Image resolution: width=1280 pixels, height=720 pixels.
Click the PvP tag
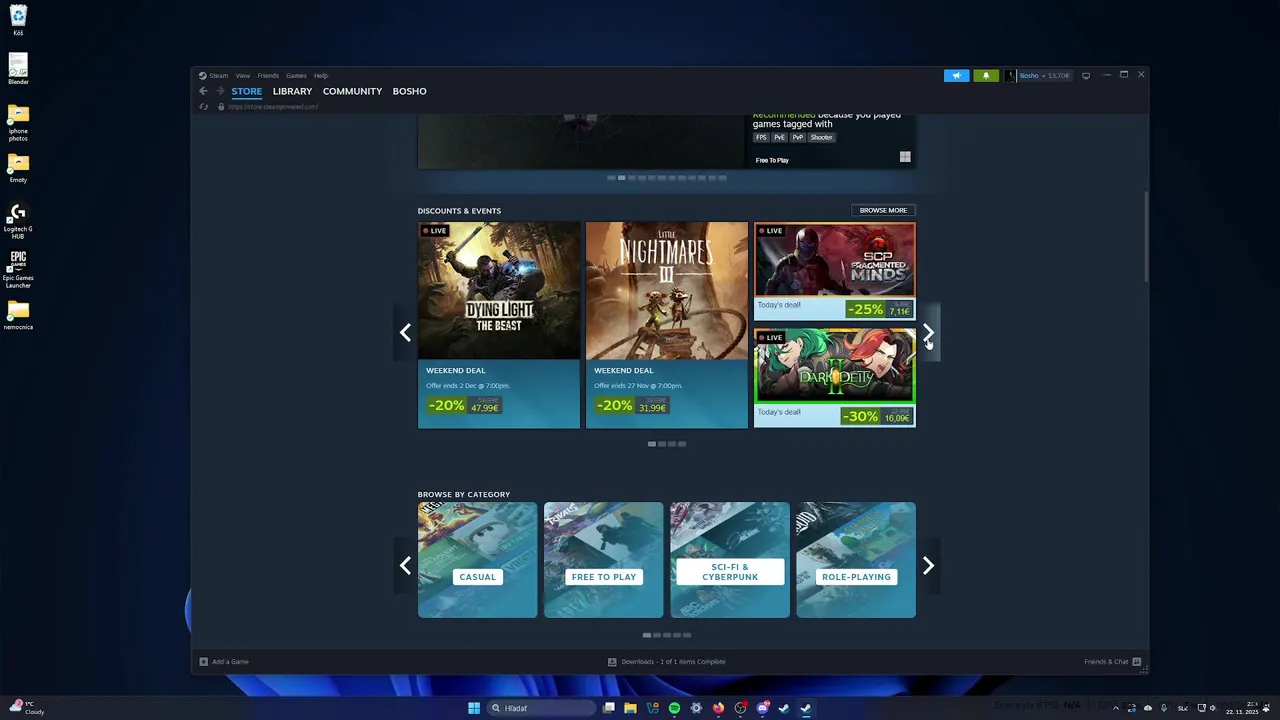click(x=797, y=137)
